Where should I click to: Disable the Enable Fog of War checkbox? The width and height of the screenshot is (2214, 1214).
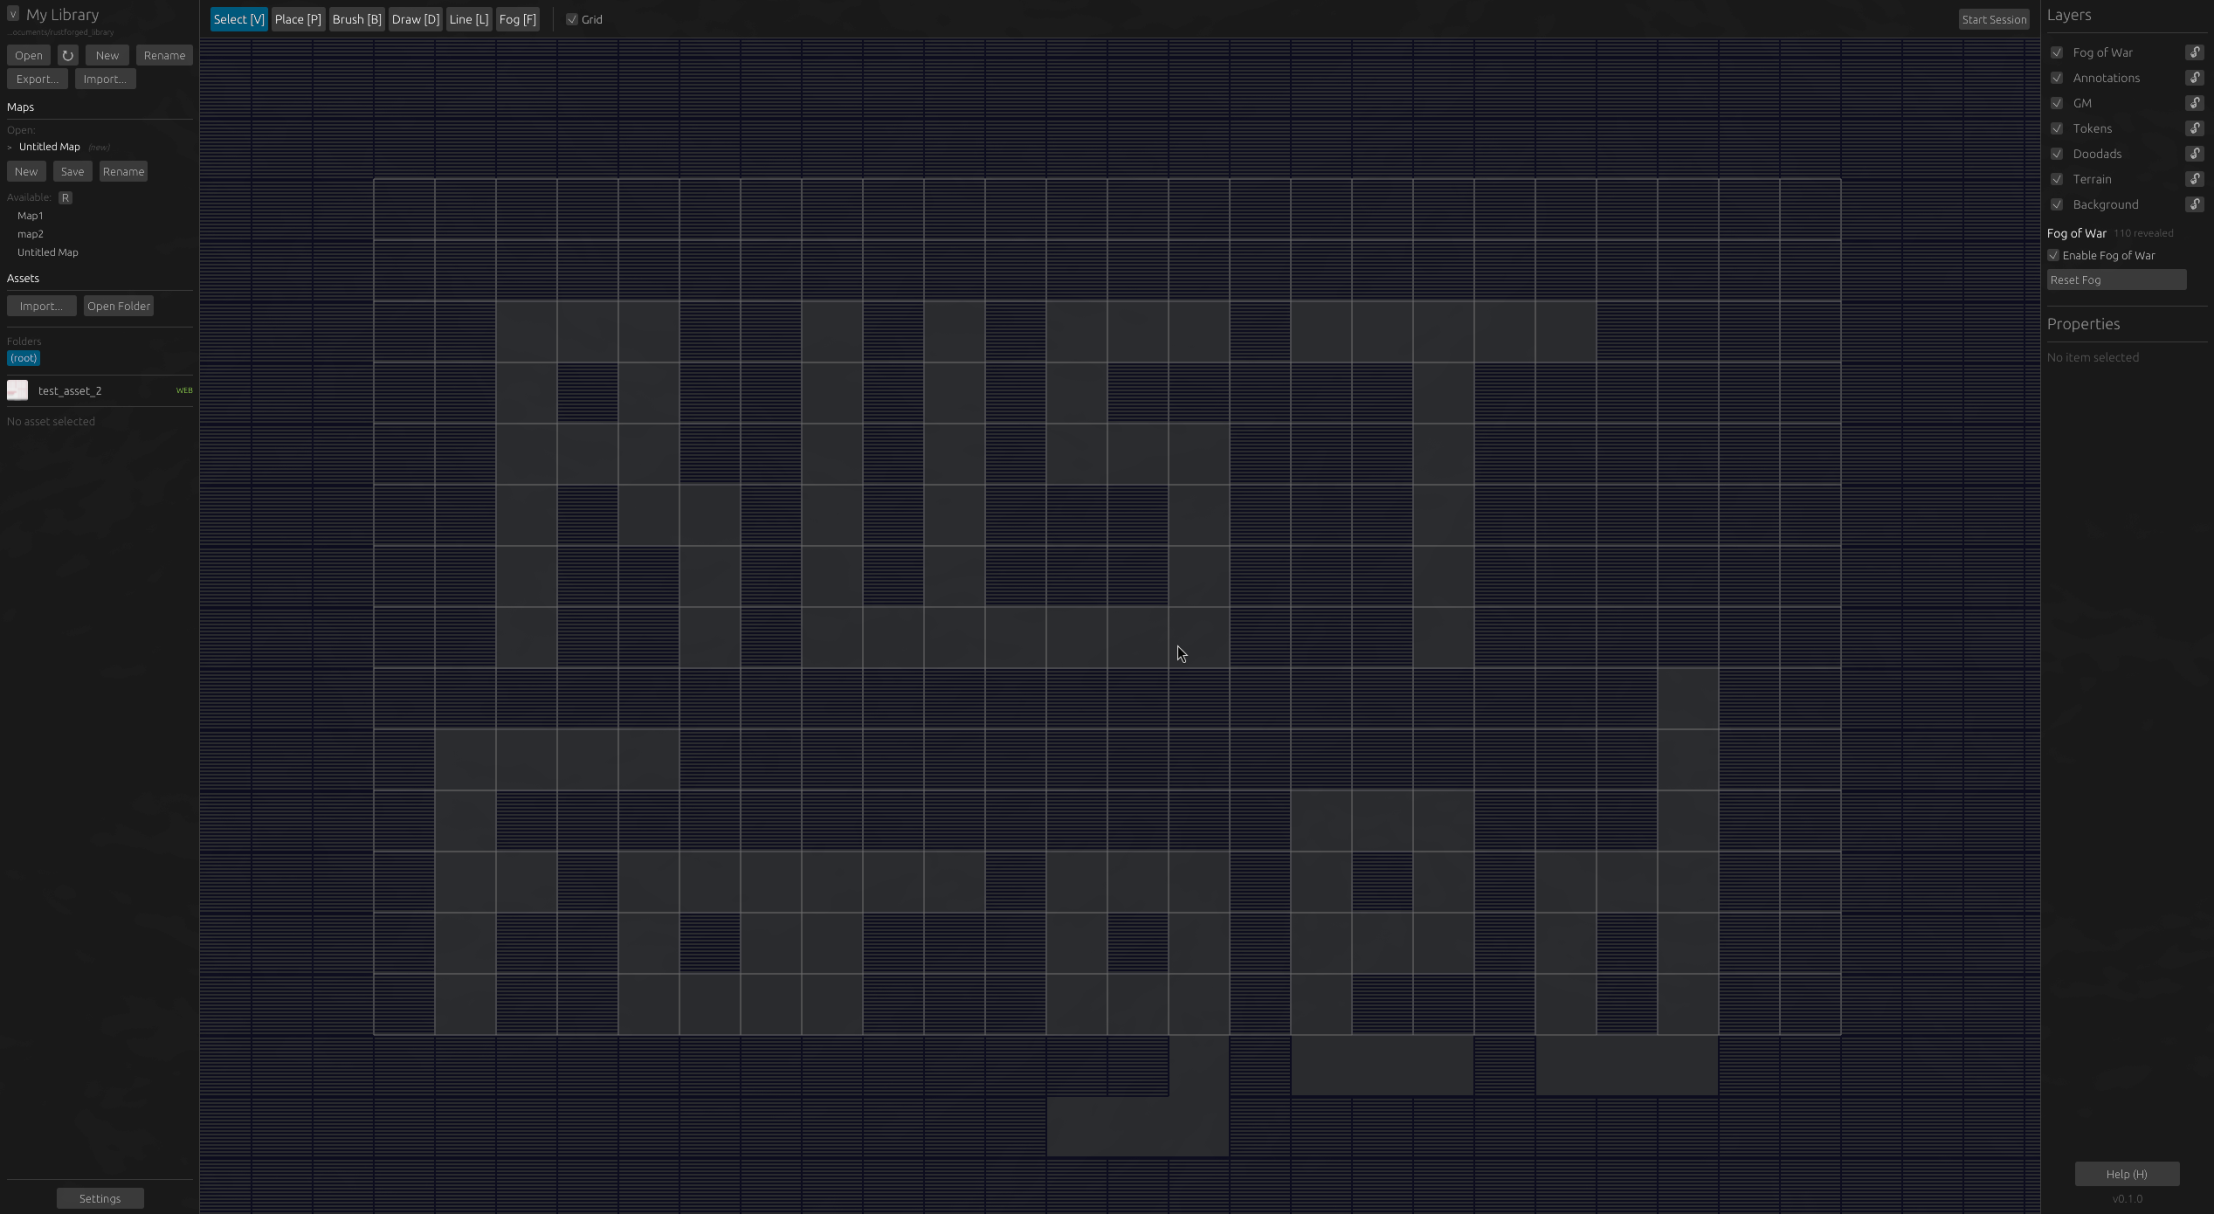pyautogui.click(x=2053, y=255)
